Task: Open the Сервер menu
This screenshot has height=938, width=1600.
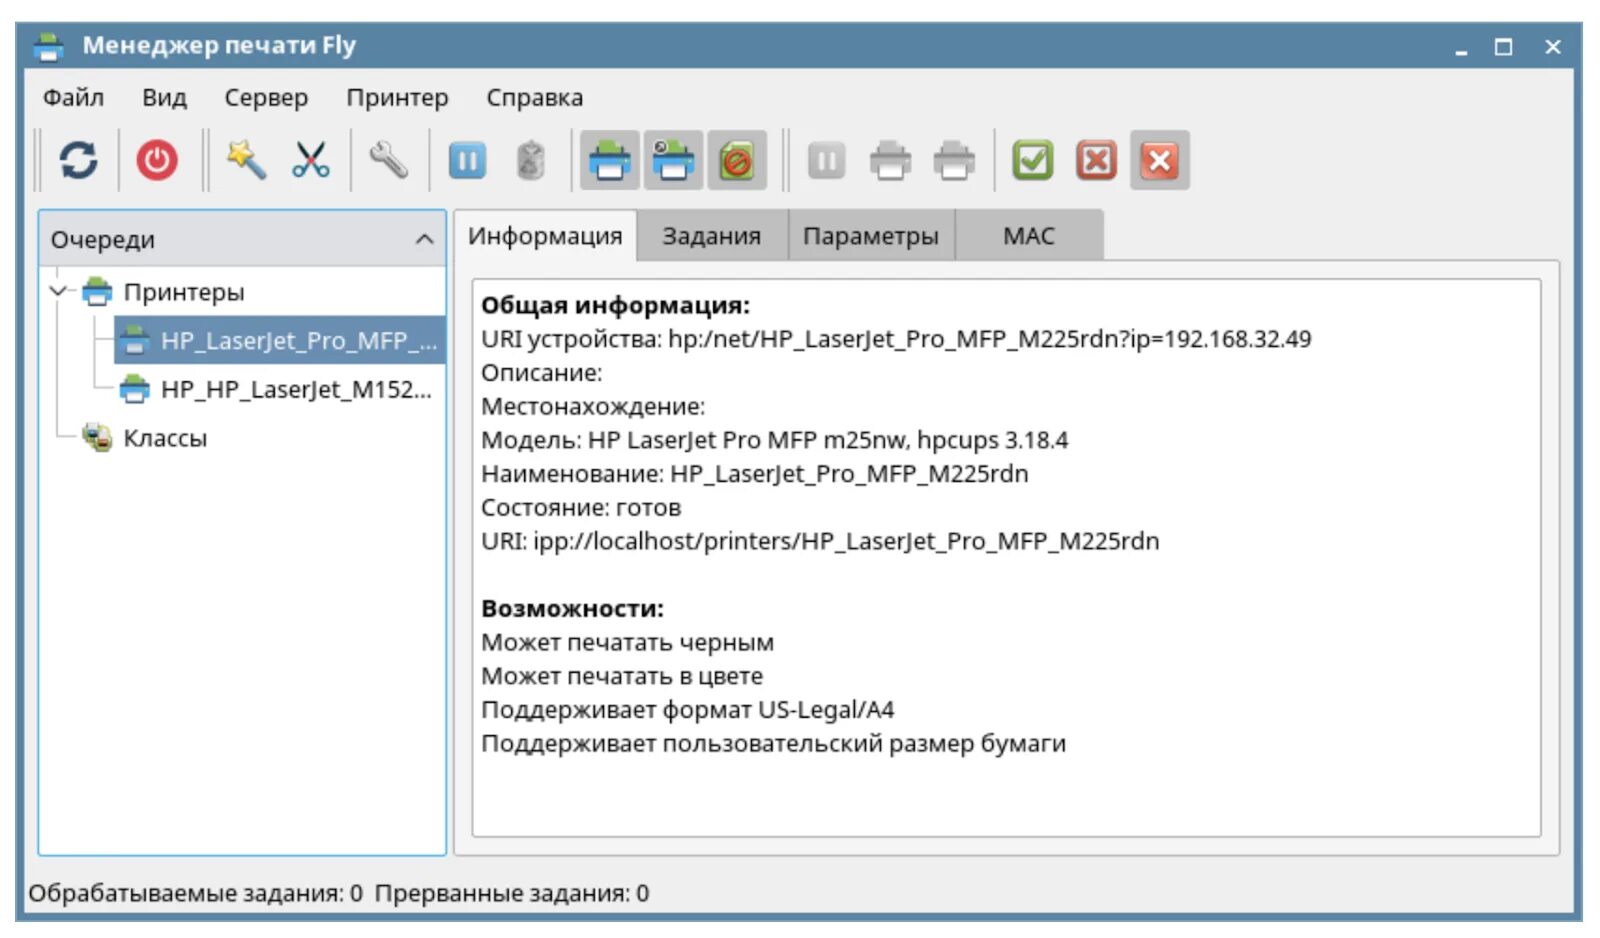Action: click(266, 97)
